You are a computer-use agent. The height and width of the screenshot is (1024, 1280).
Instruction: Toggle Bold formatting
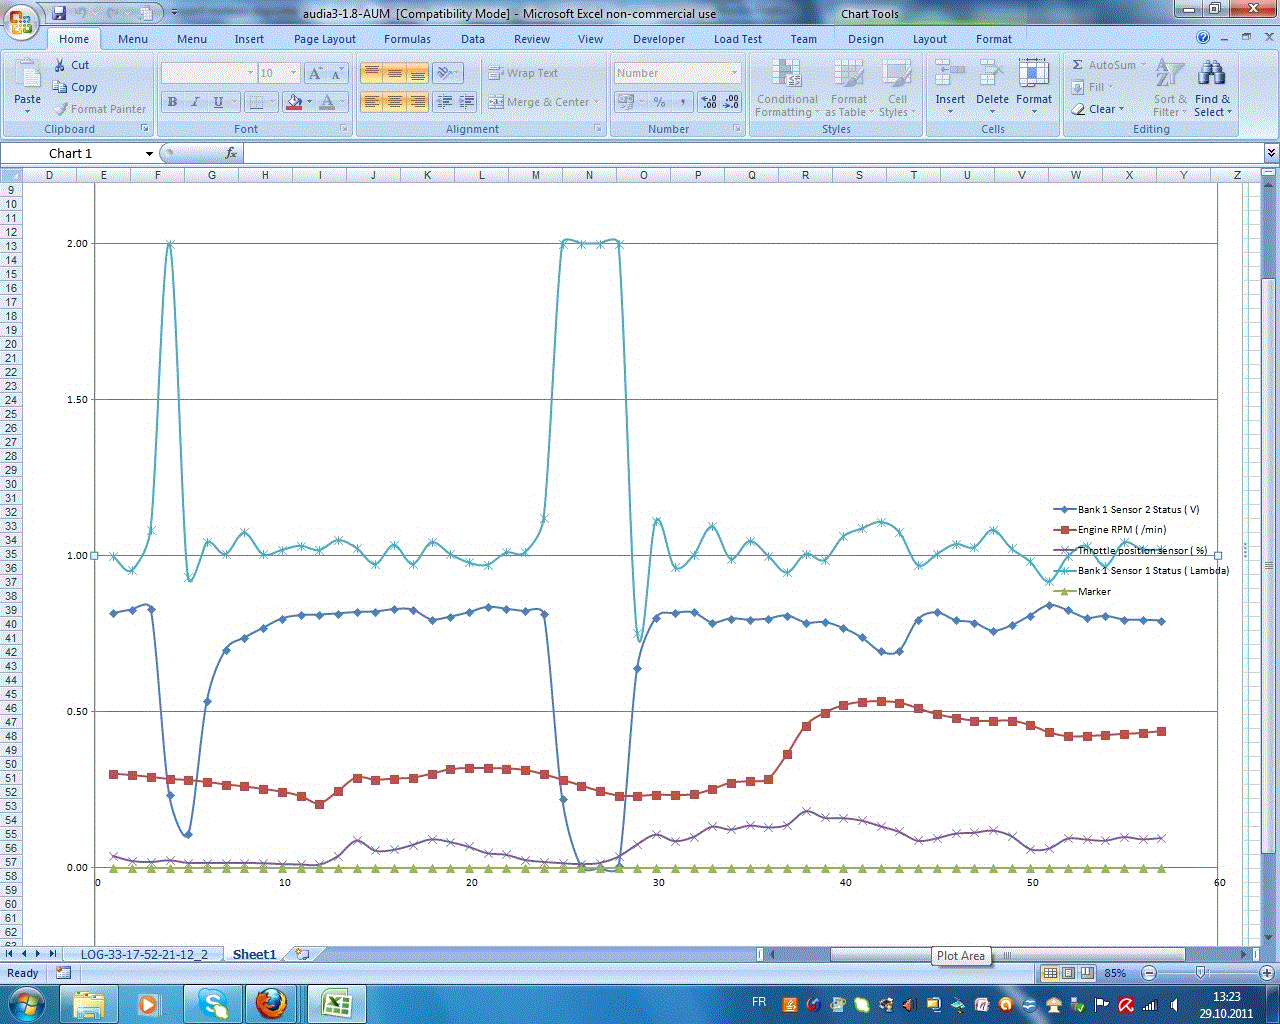(172, 102)
